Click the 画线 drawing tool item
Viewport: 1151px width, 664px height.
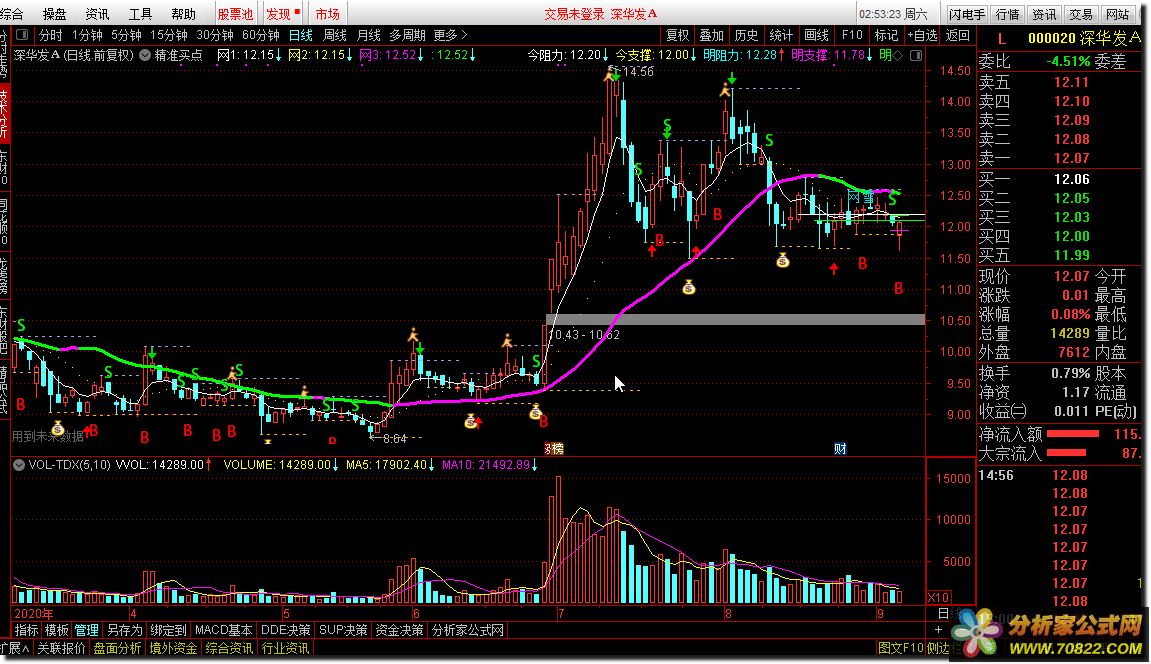pos(816,34)
